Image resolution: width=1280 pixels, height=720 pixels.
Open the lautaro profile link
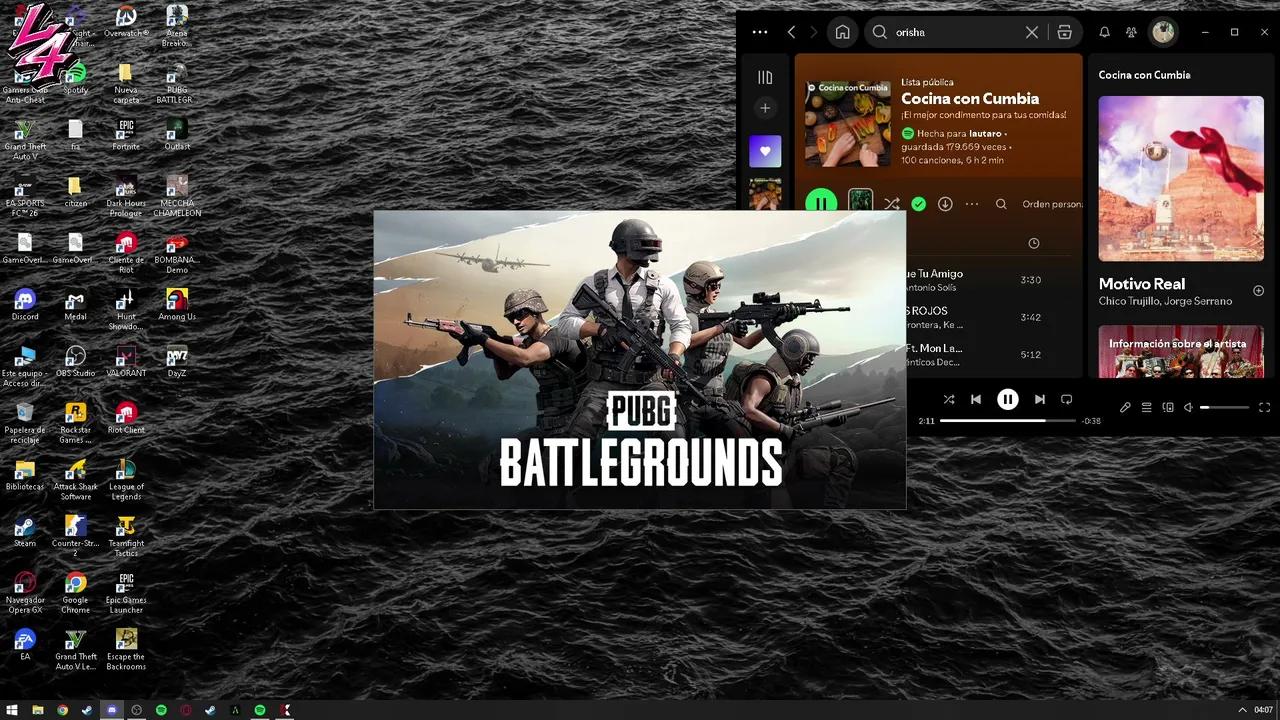(x=986, y=133)
